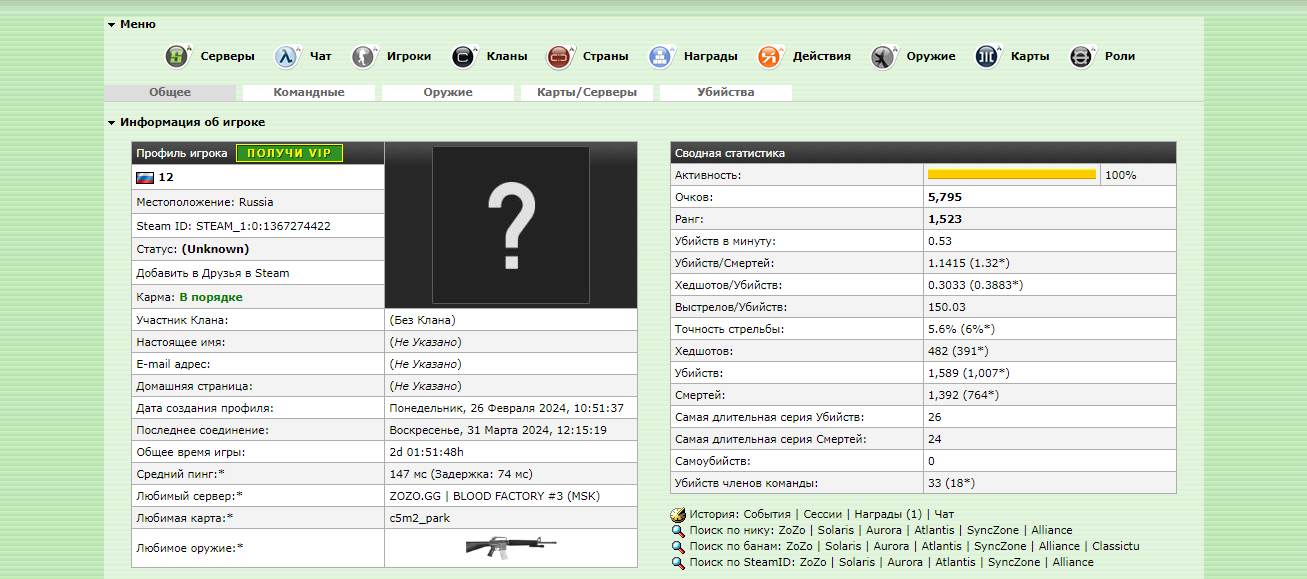
Task: Open the Roles icon in menu
Action: [x=1082, y=57]
